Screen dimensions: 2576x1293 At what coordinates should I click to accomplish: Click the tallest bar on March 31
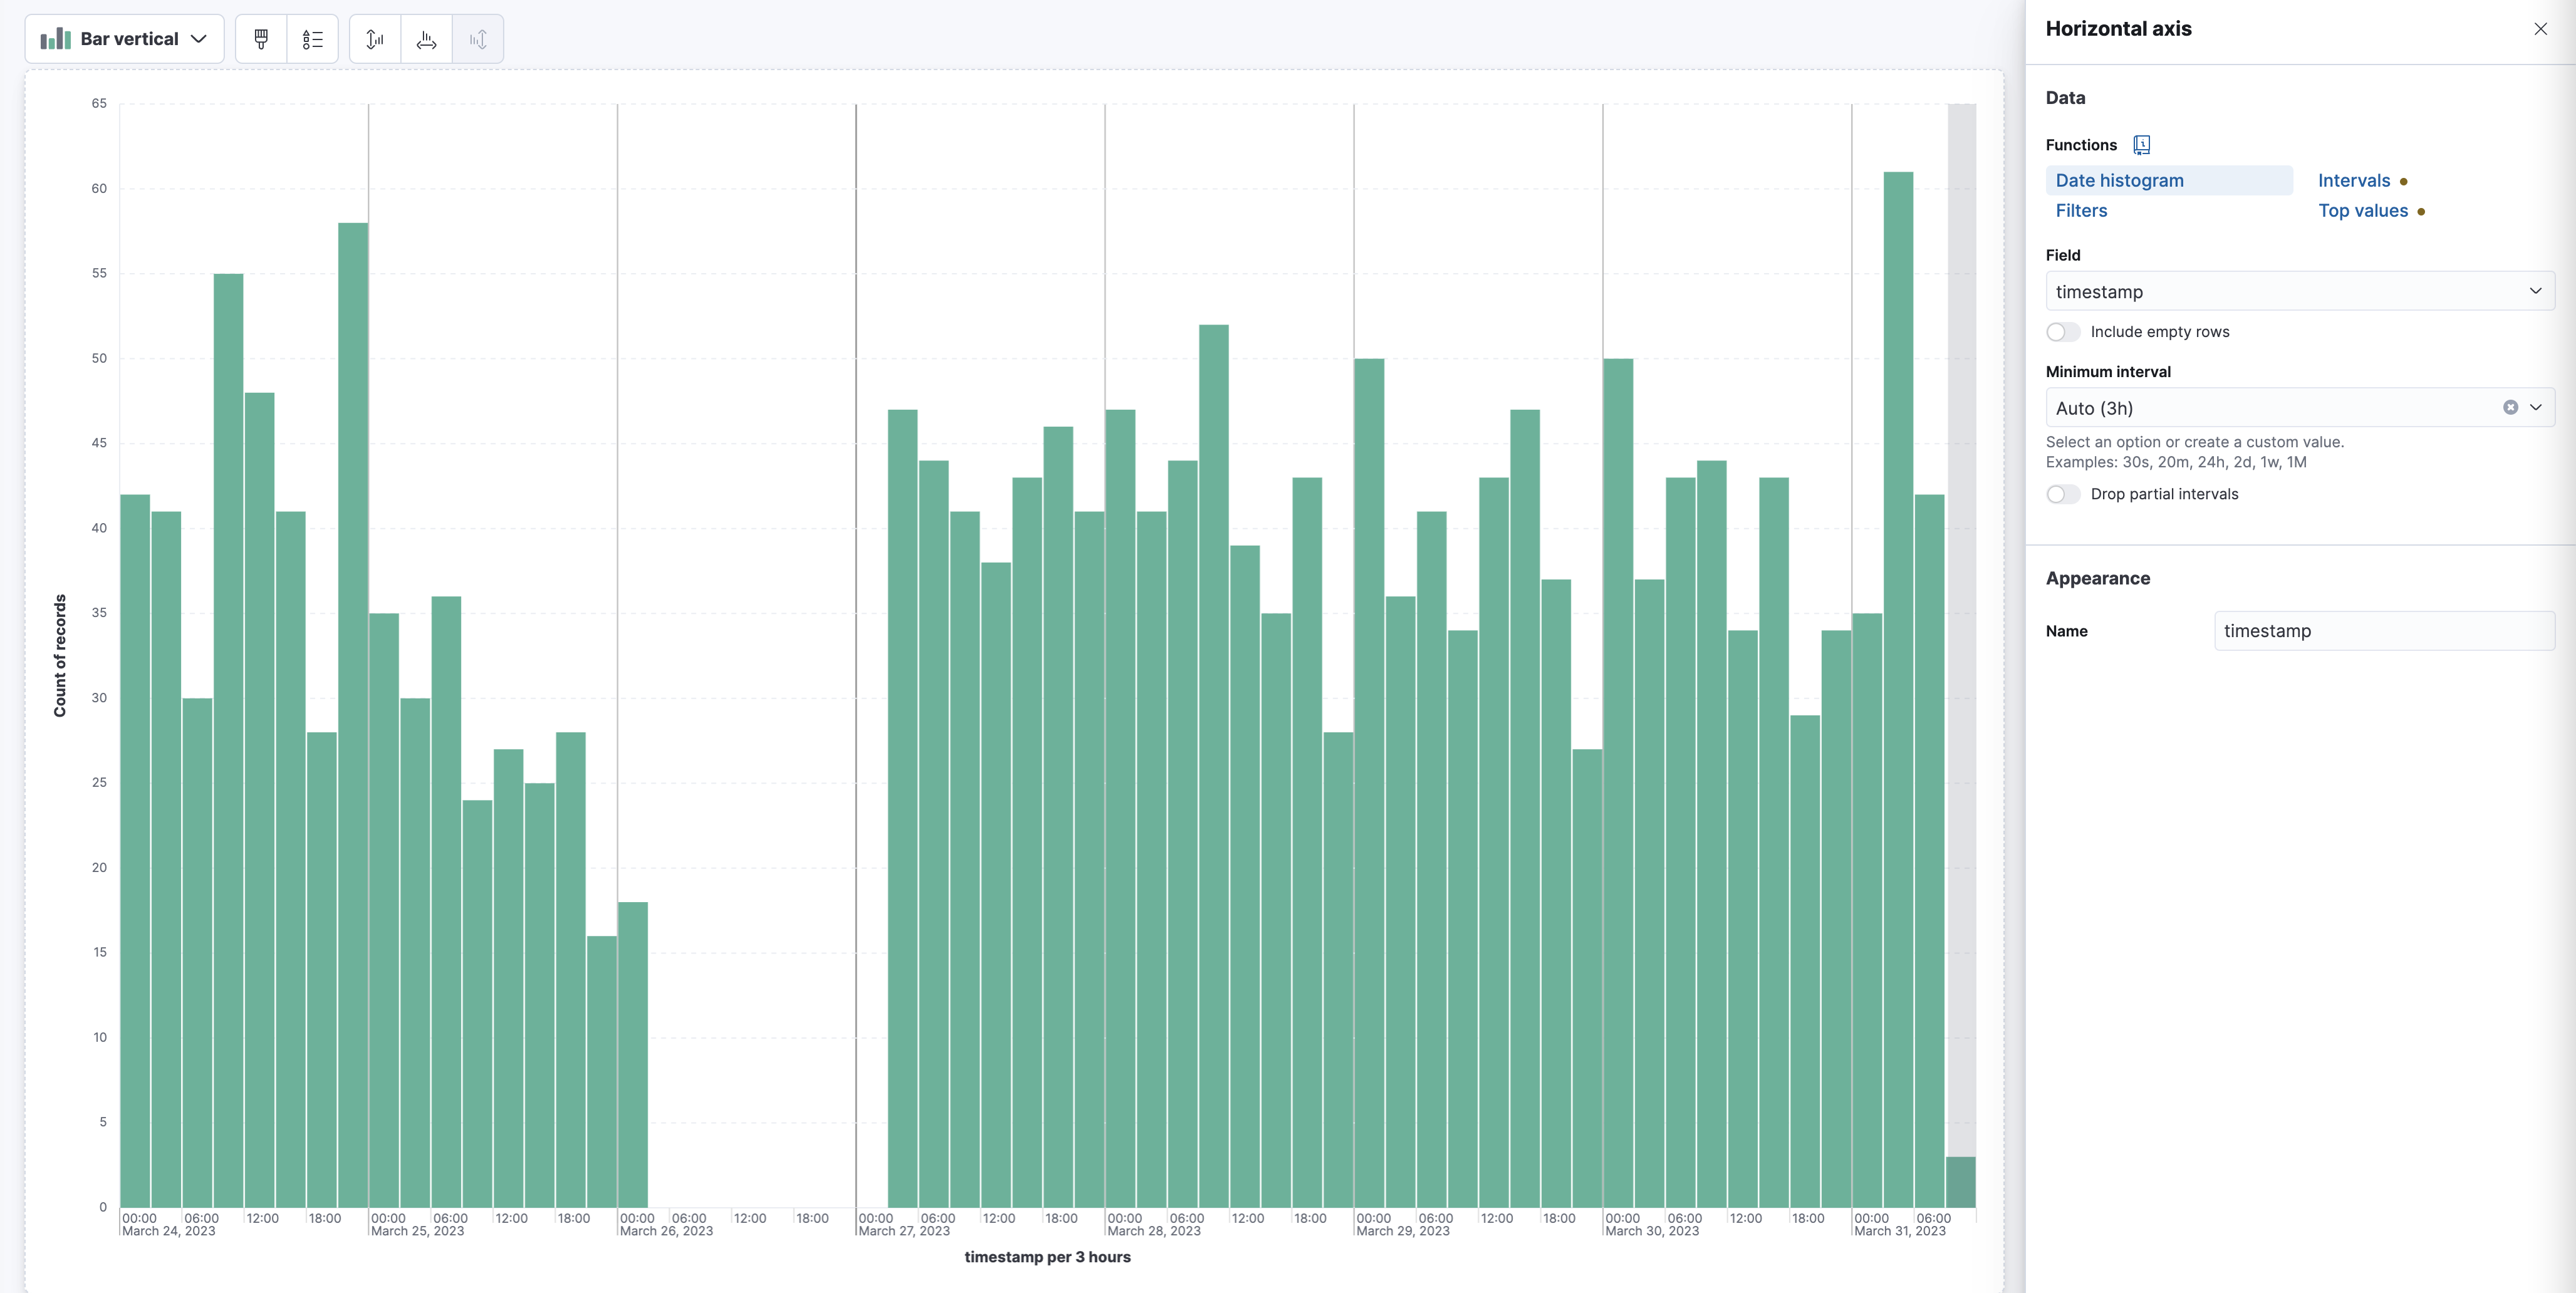pos(1897,600)
